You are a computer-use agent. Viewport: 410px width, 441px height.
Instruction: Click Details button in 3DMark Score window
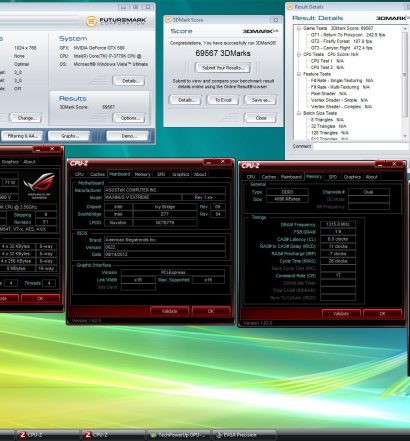click(185, 100)
